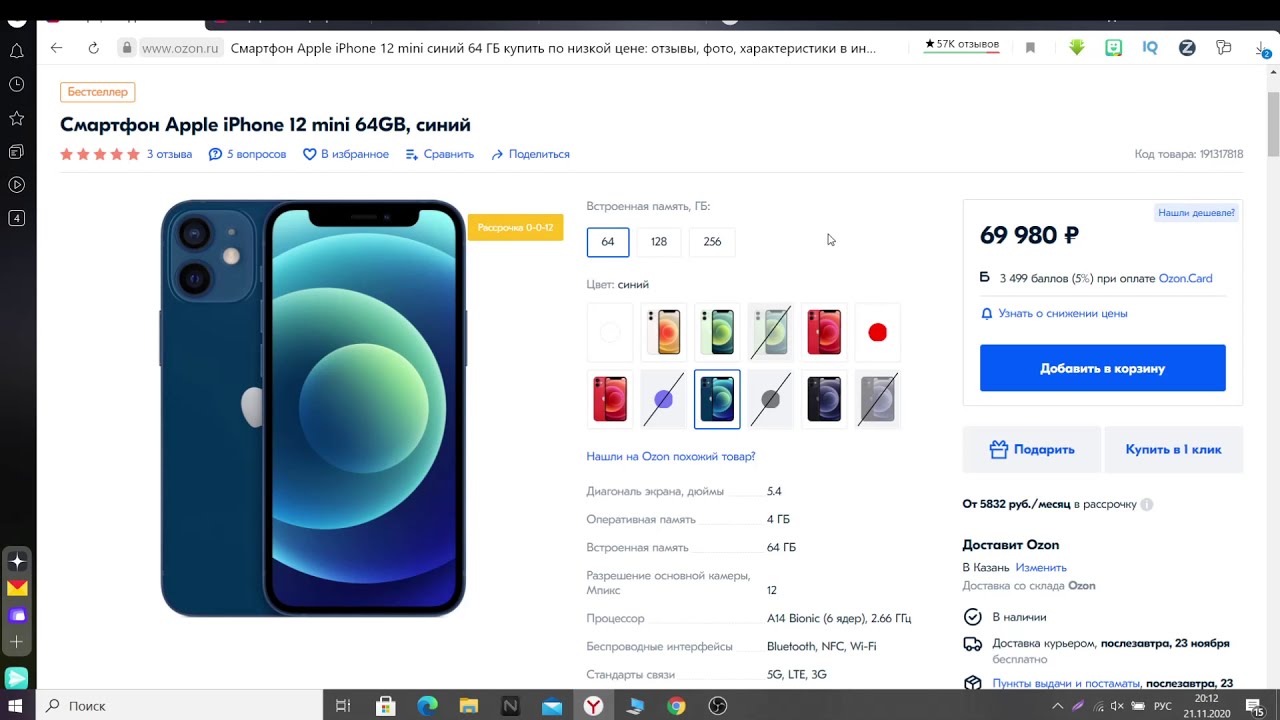
Task: Click the Бестселлер badge
Action: [x=98, y=92]
